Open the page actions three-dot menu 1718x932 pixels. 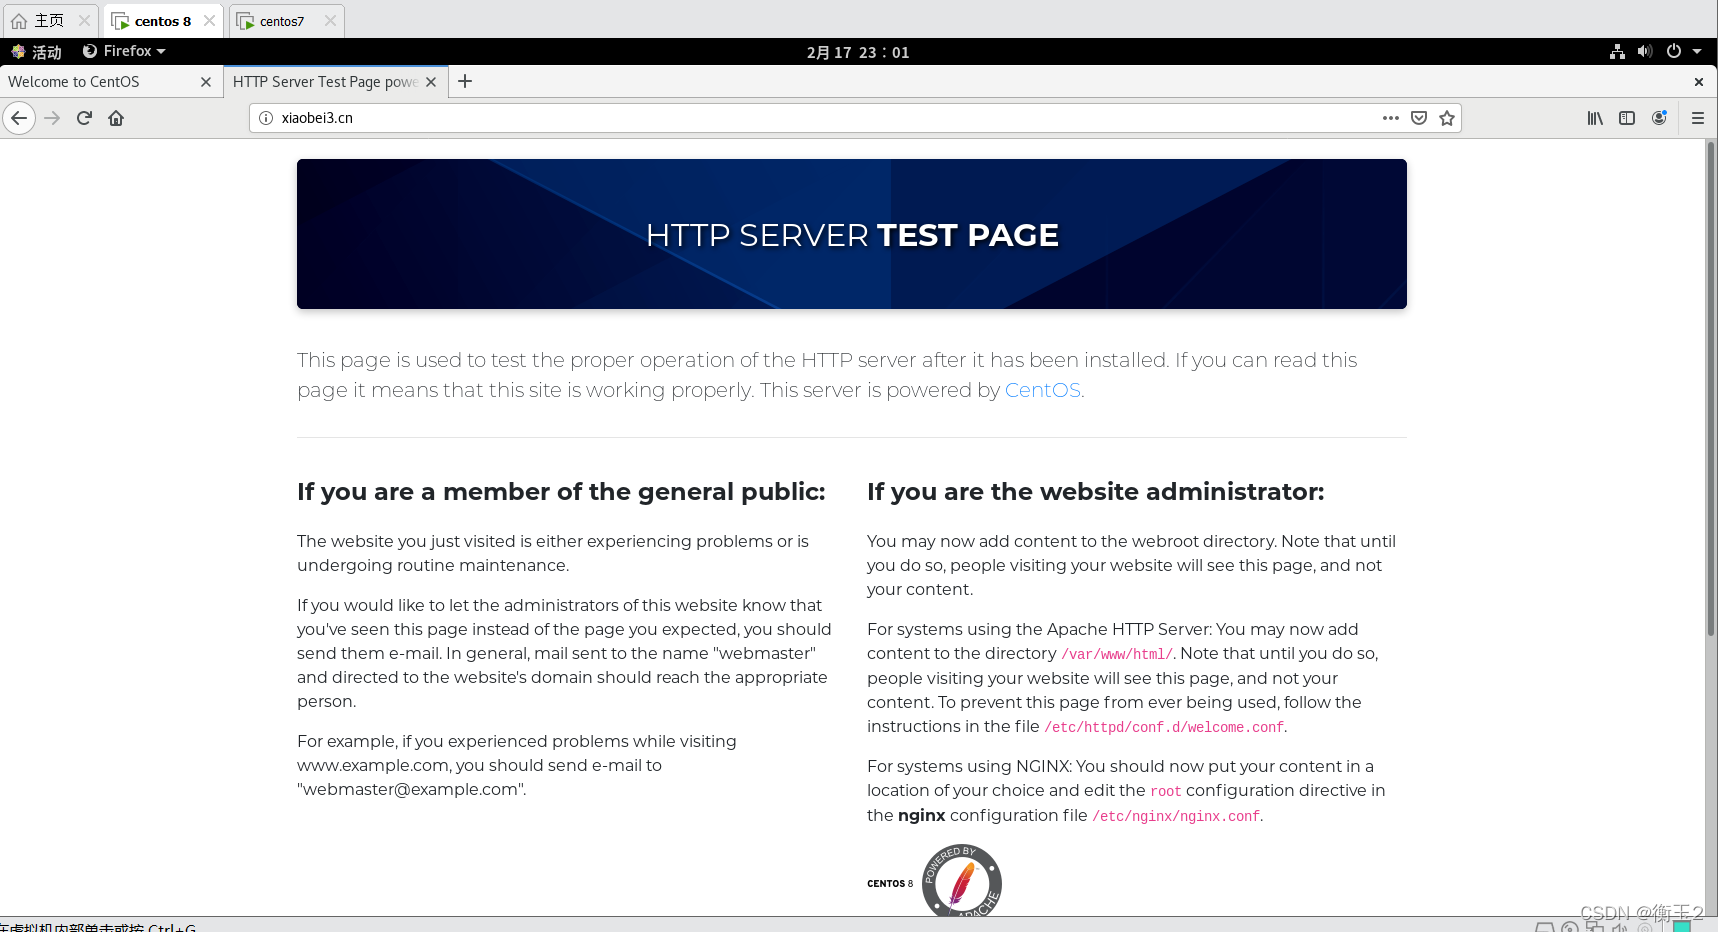click(x=1390, y=118)
